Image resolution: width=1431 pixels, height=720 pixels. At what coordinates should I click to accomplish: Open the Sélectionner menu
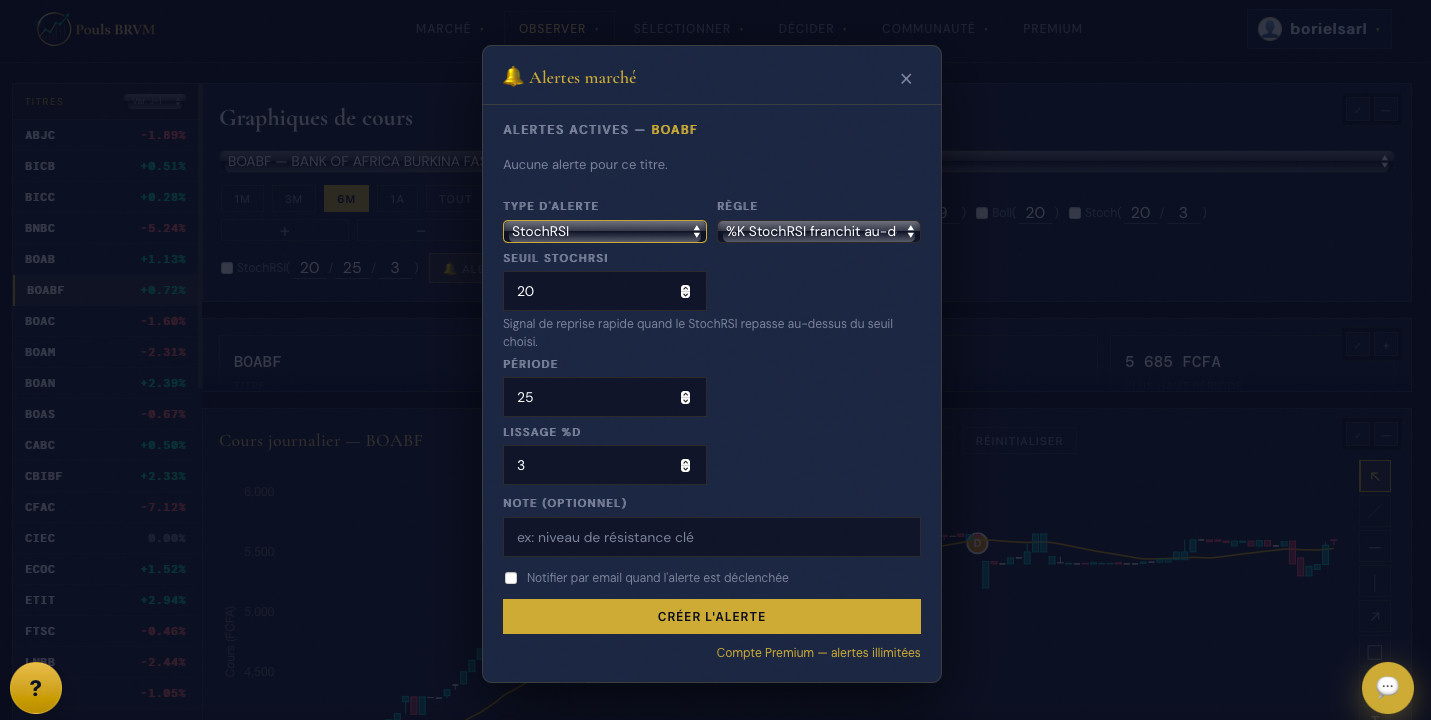[x=689, y=29]
